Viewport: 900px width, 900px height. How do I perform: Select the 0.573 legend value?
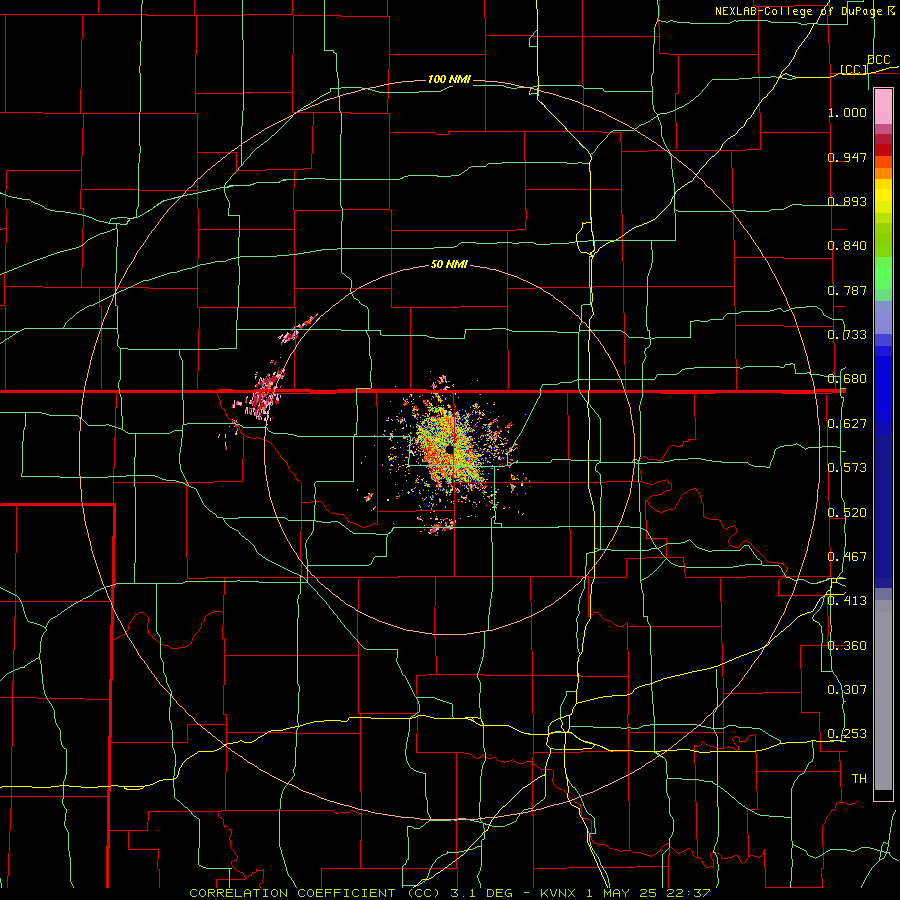click(847, 468)
